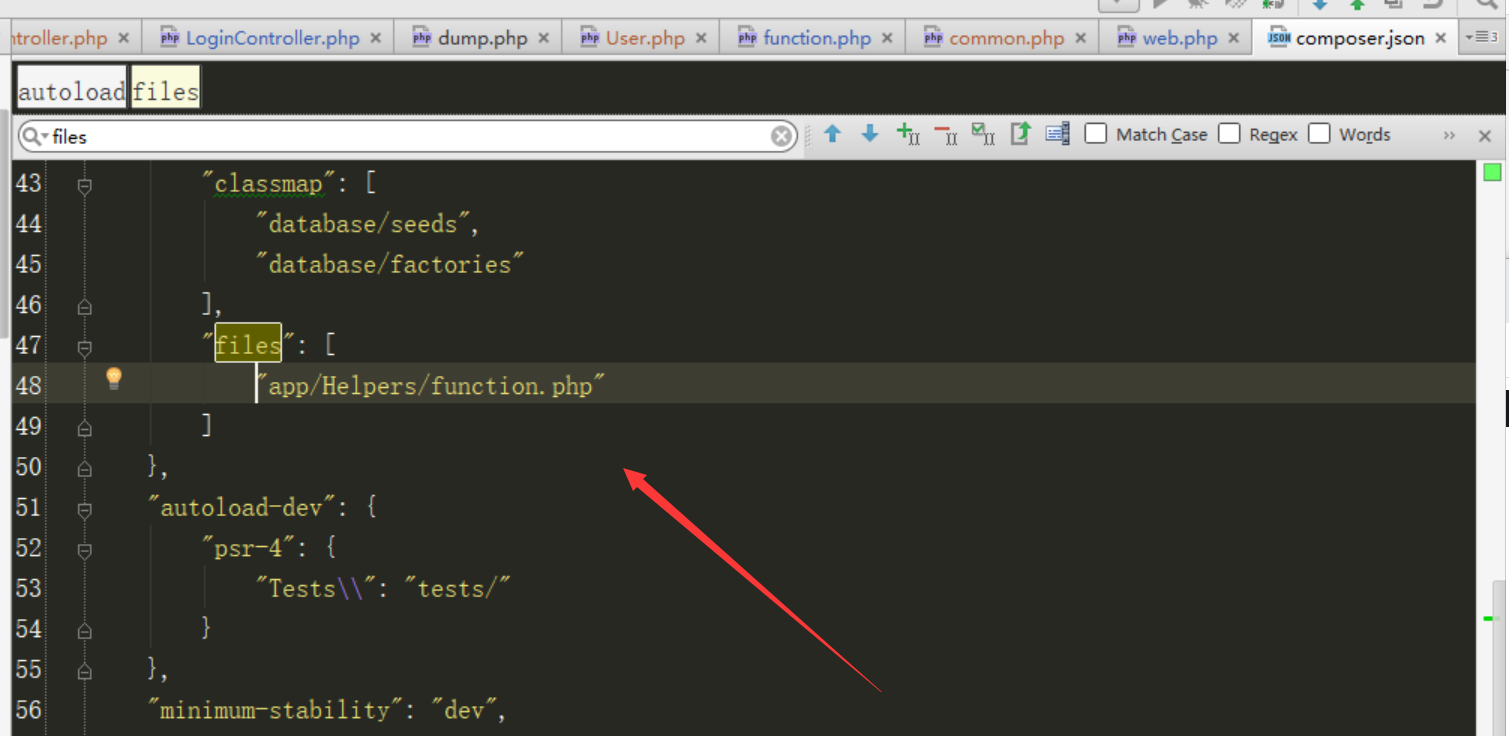Unselect occurrence red minus icon
Screen dimensions: 1509x736
pos(945,134)
